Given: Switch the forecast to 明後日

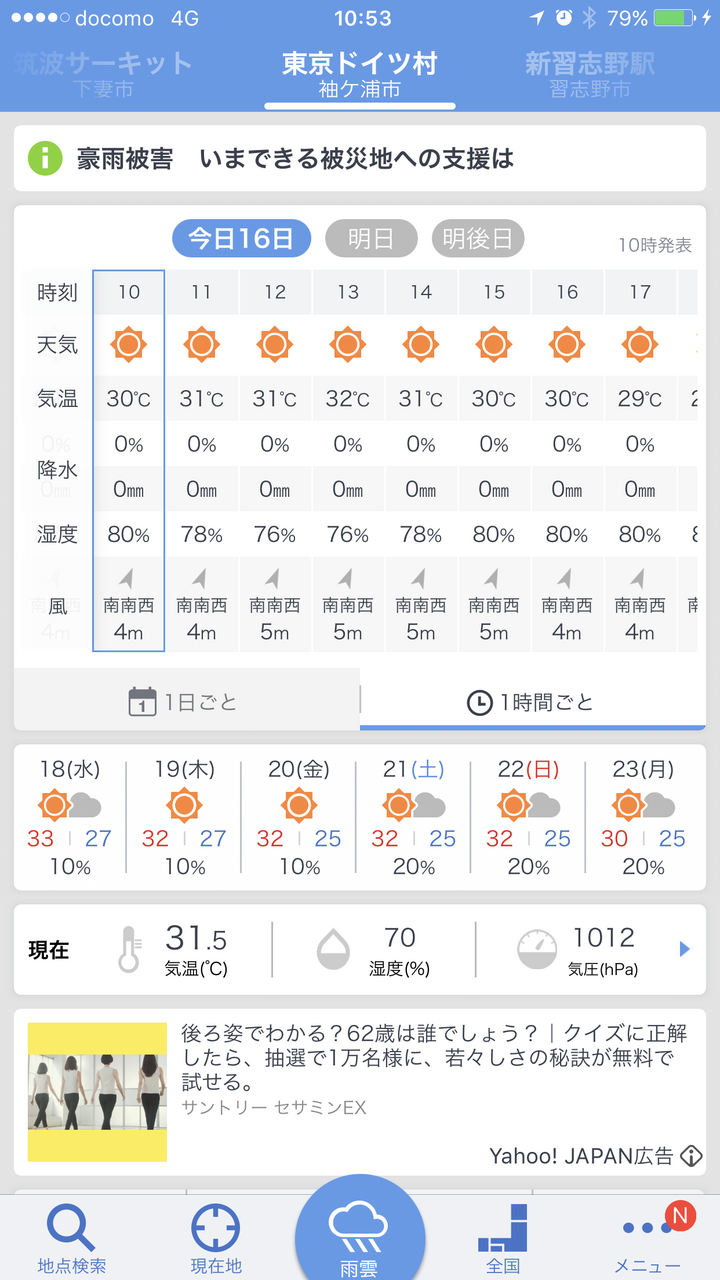Looking at the screenshot, I should [x=478, y=239].
